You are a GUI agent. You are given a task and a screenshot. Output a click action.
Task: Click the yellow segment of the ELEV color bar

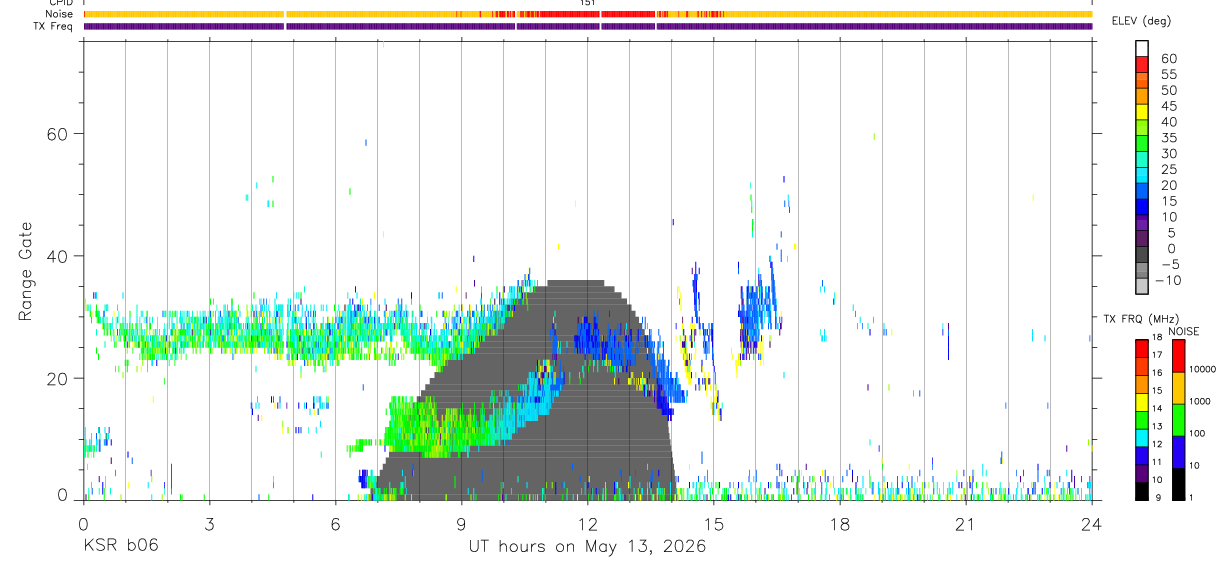[1142, 110]
